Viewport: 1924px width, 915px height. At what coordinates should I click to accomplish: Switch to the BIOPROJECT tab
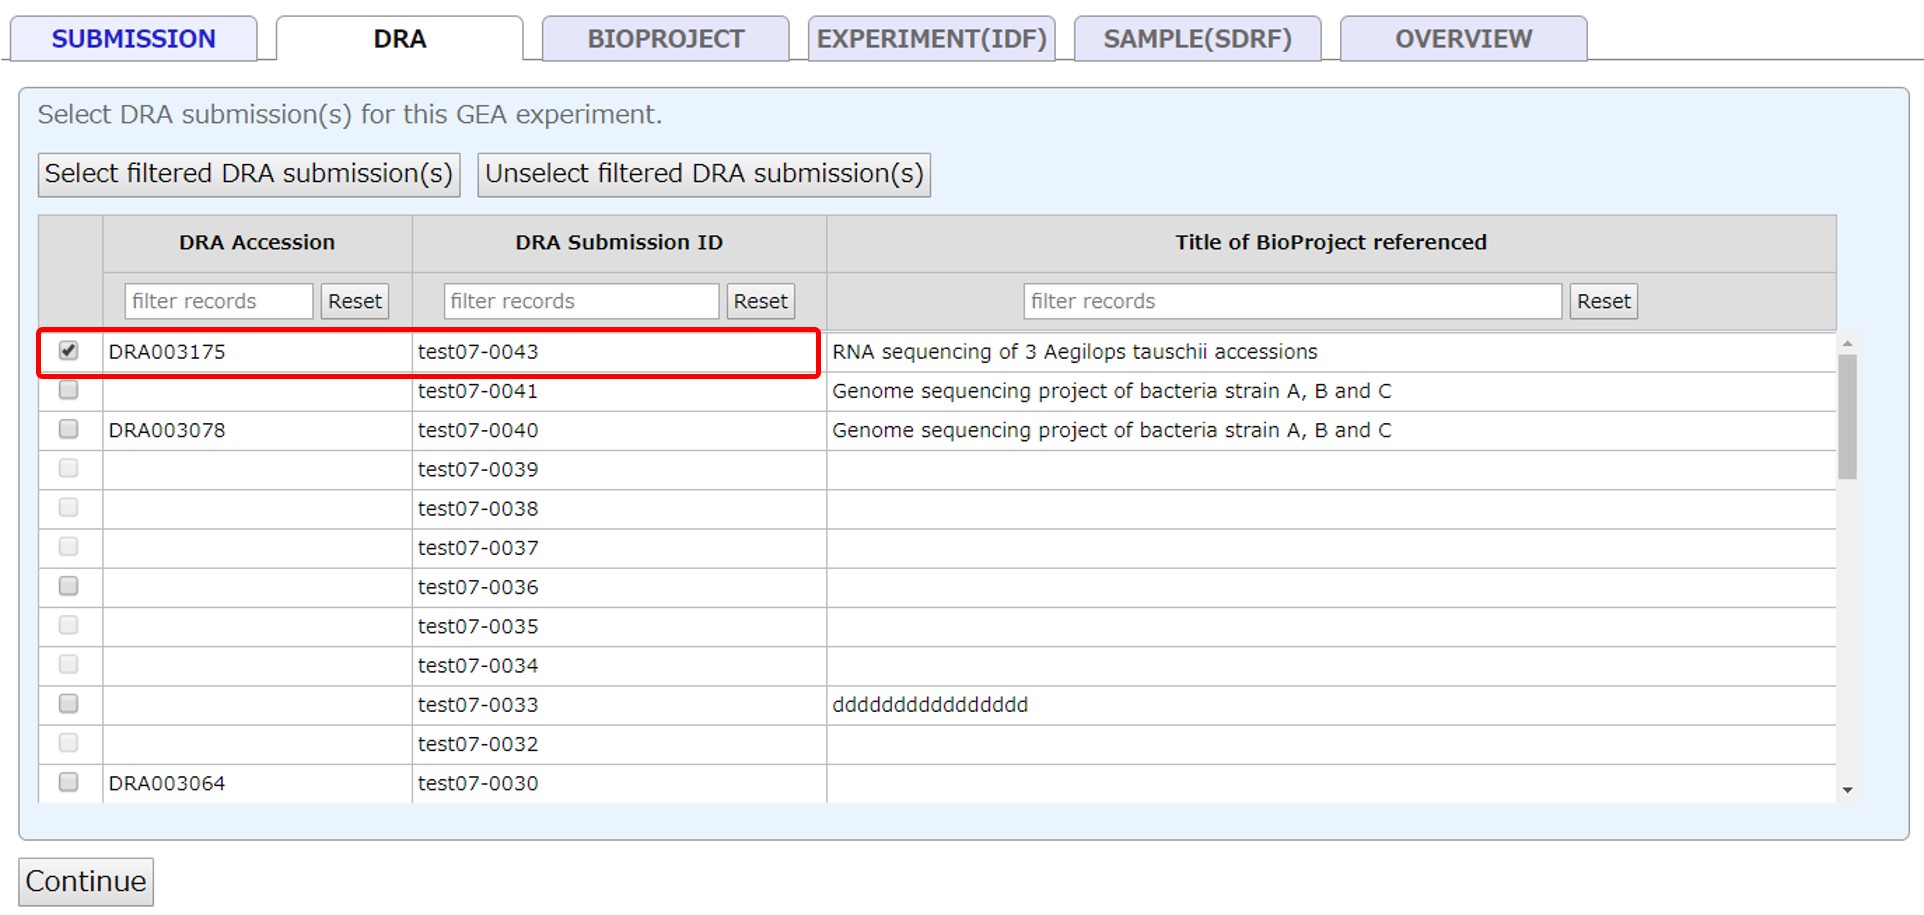point(665,39)
